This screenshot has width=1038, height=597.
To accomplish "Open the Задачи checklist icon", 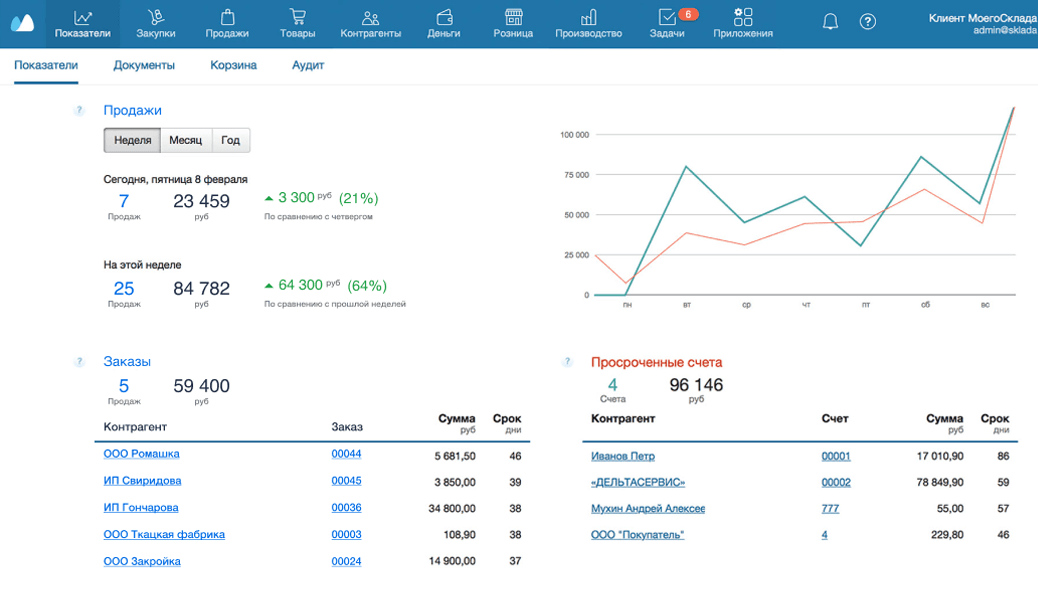I will click(667, 17).
